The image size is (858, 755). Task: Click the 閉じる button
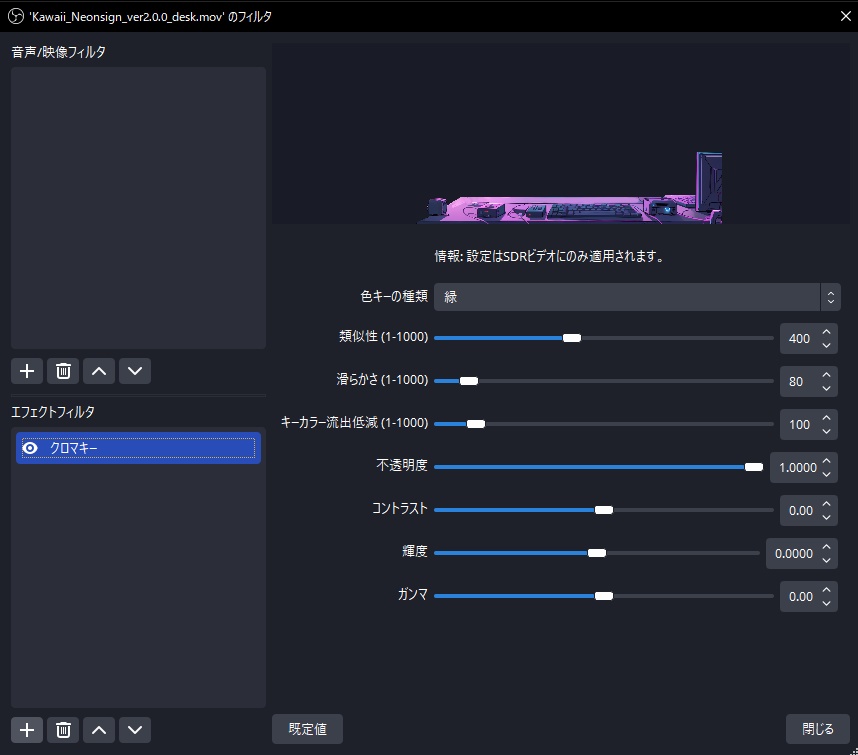point(817,730)
